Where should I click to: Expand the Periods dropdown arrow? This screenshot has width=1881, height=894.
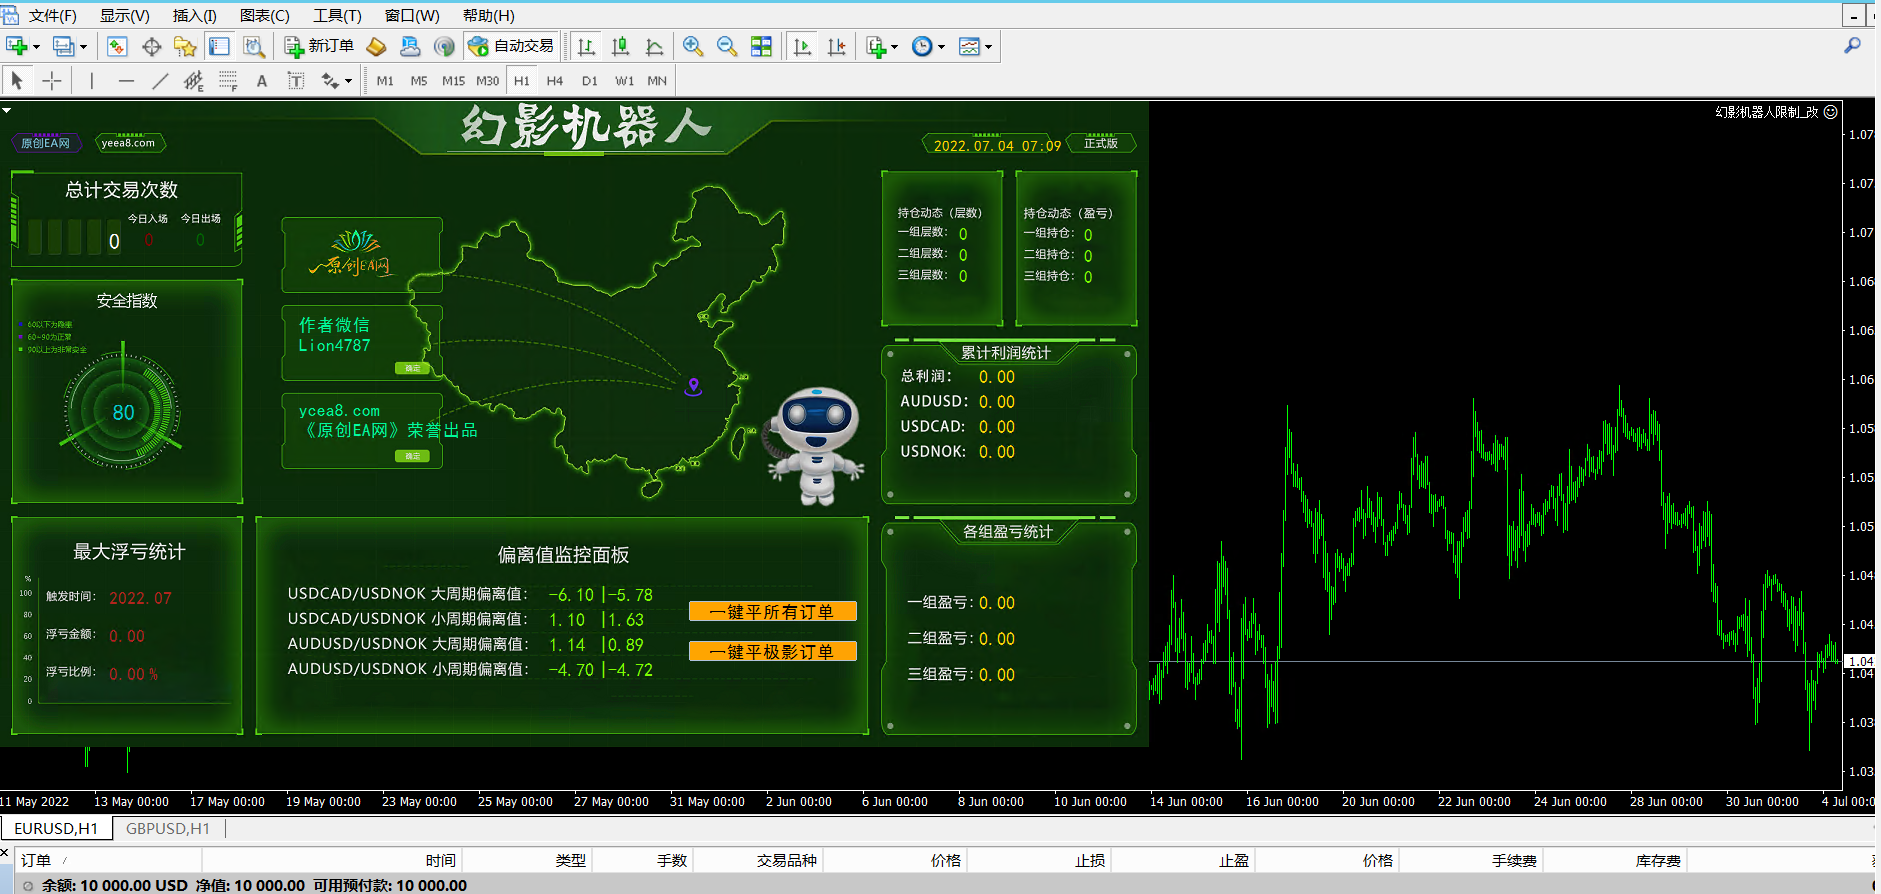tap(941, 47)
